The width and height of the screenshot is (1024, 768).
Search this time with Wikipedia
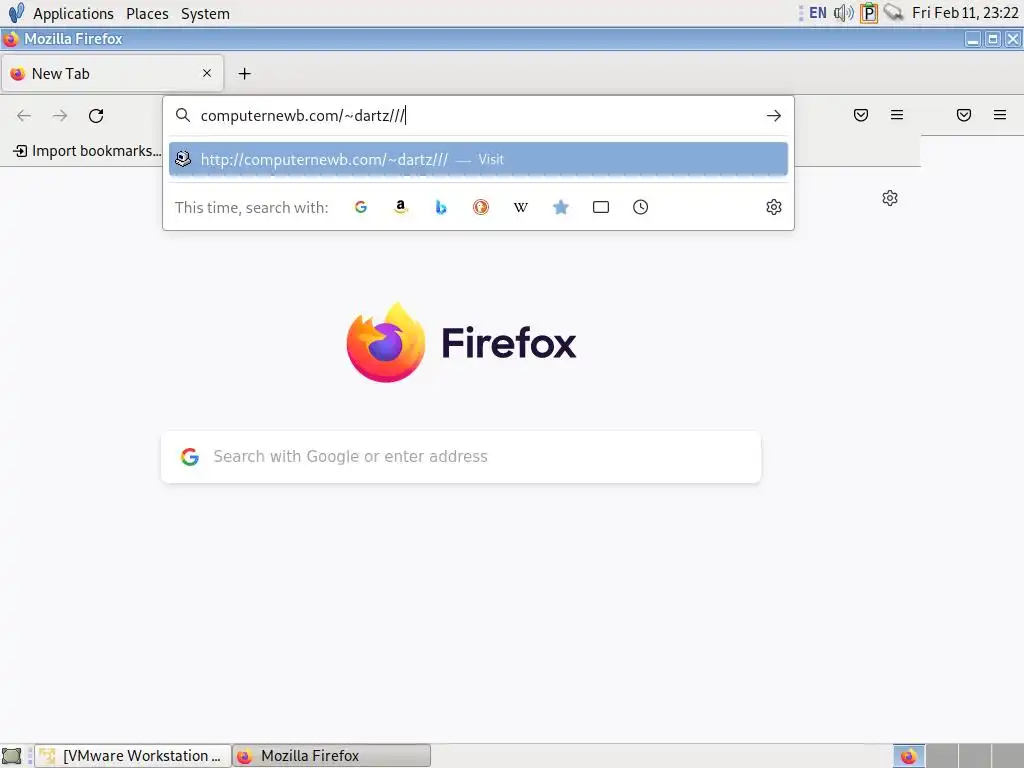click(520, 207)
